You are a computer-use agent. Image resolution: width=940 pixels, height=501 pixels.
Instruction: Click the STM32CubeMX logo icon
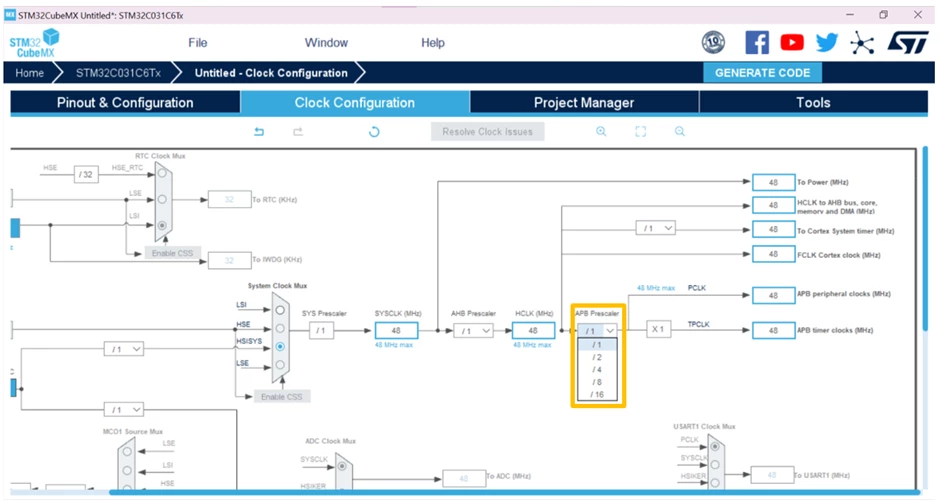(x=34, y=43)
